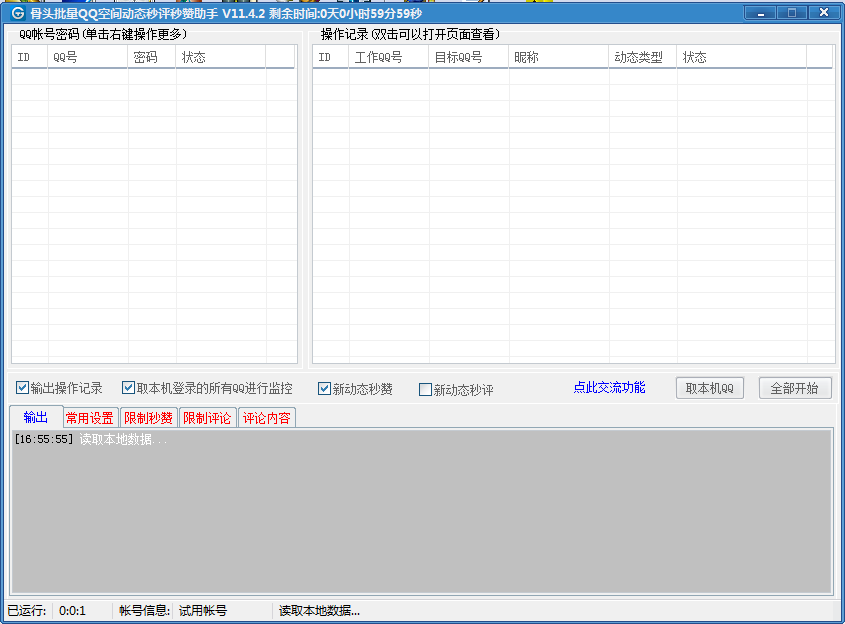
Task: Click ID column header in 操作记录 list
Action: pos(331,57)
